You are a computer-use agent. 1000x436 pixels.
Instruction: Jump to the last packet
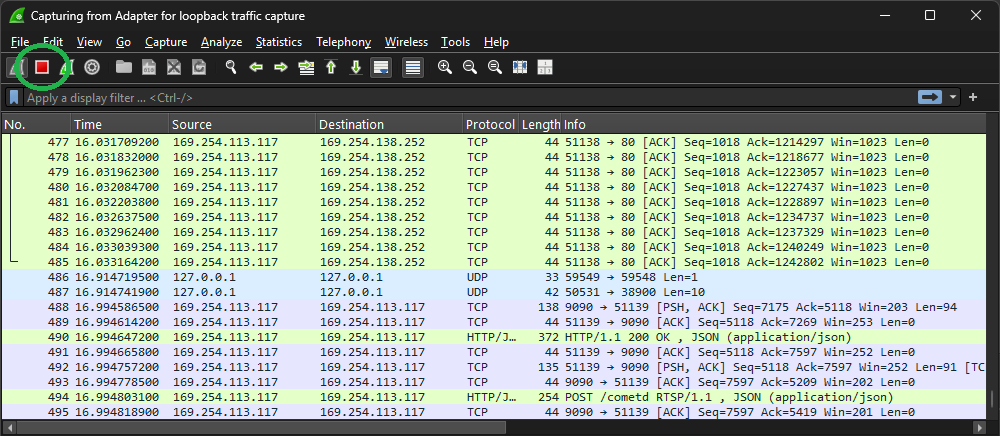(356, 67)
